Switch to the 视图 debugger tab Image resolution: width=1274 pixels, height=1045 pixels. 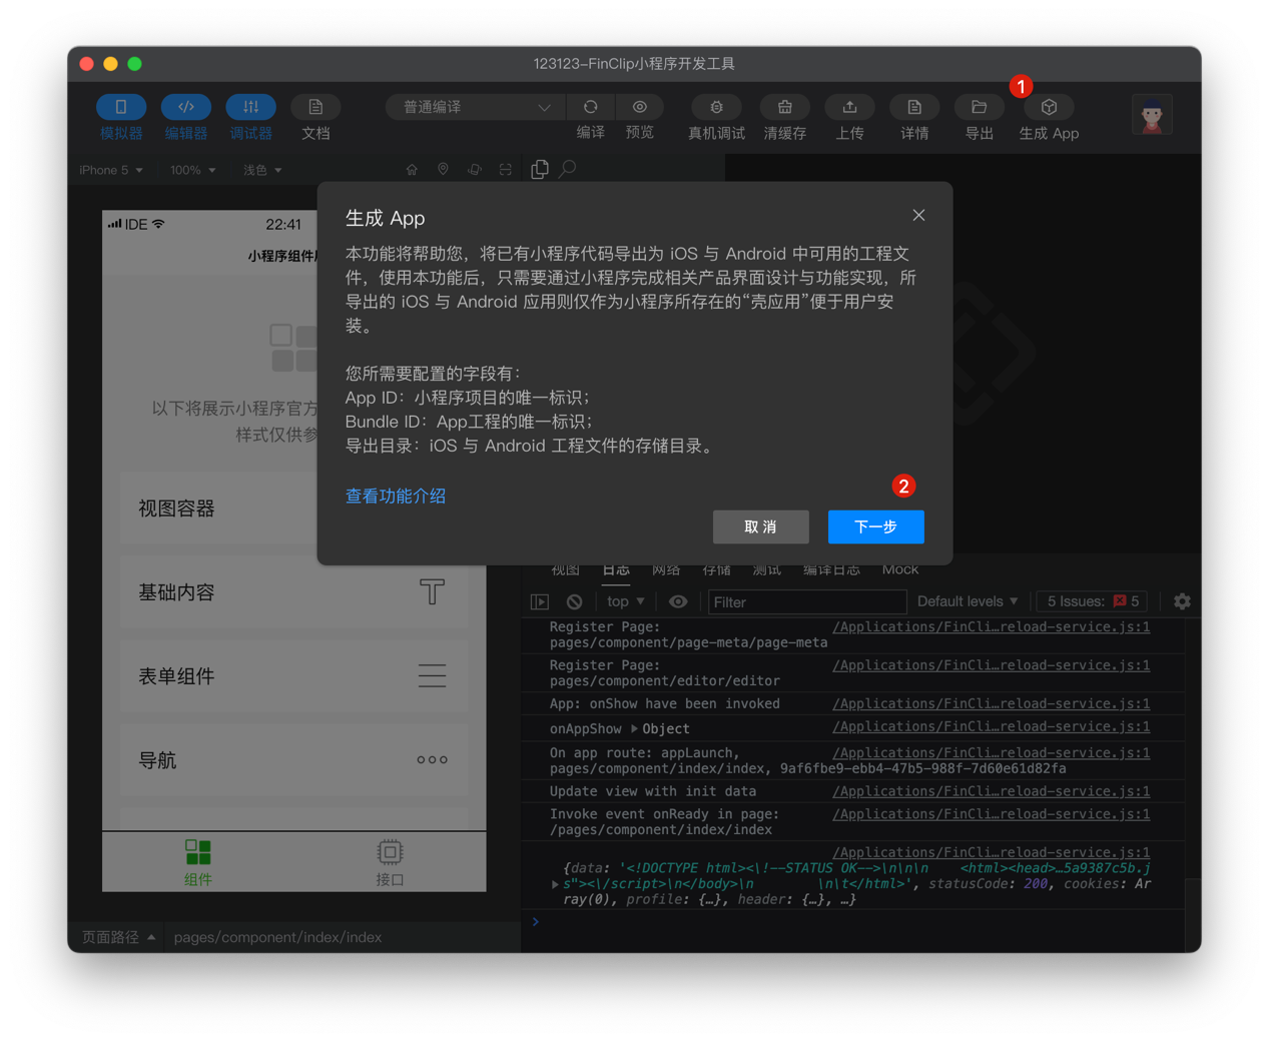pos(566,569)
